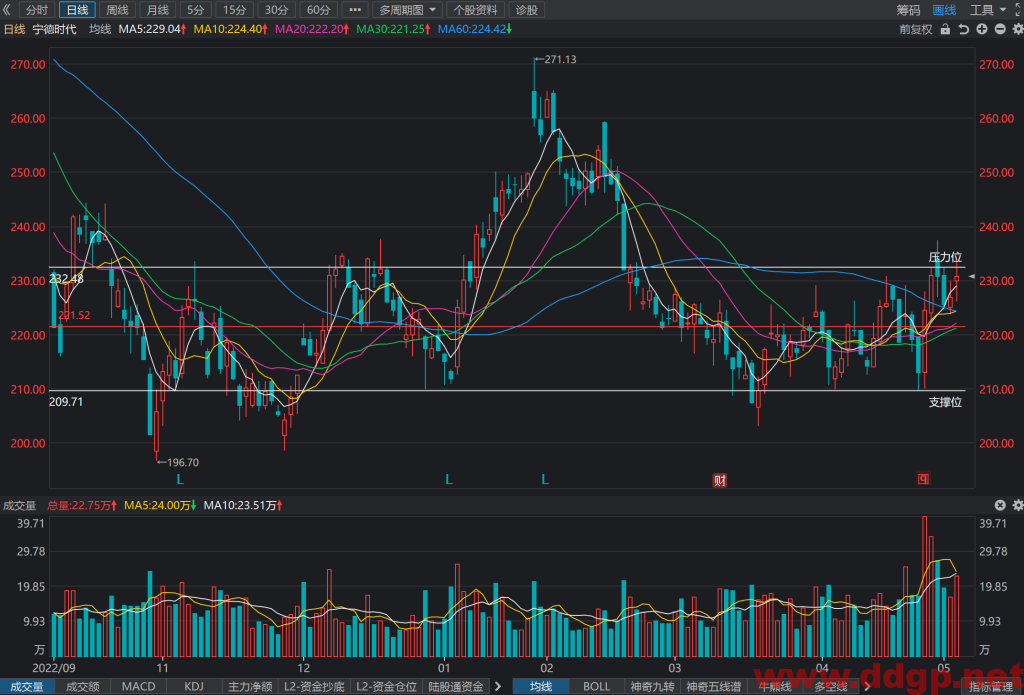This screenshot has height=695, width=1024.
Task: Select the 支撑位 support line label
Action: 945,402
